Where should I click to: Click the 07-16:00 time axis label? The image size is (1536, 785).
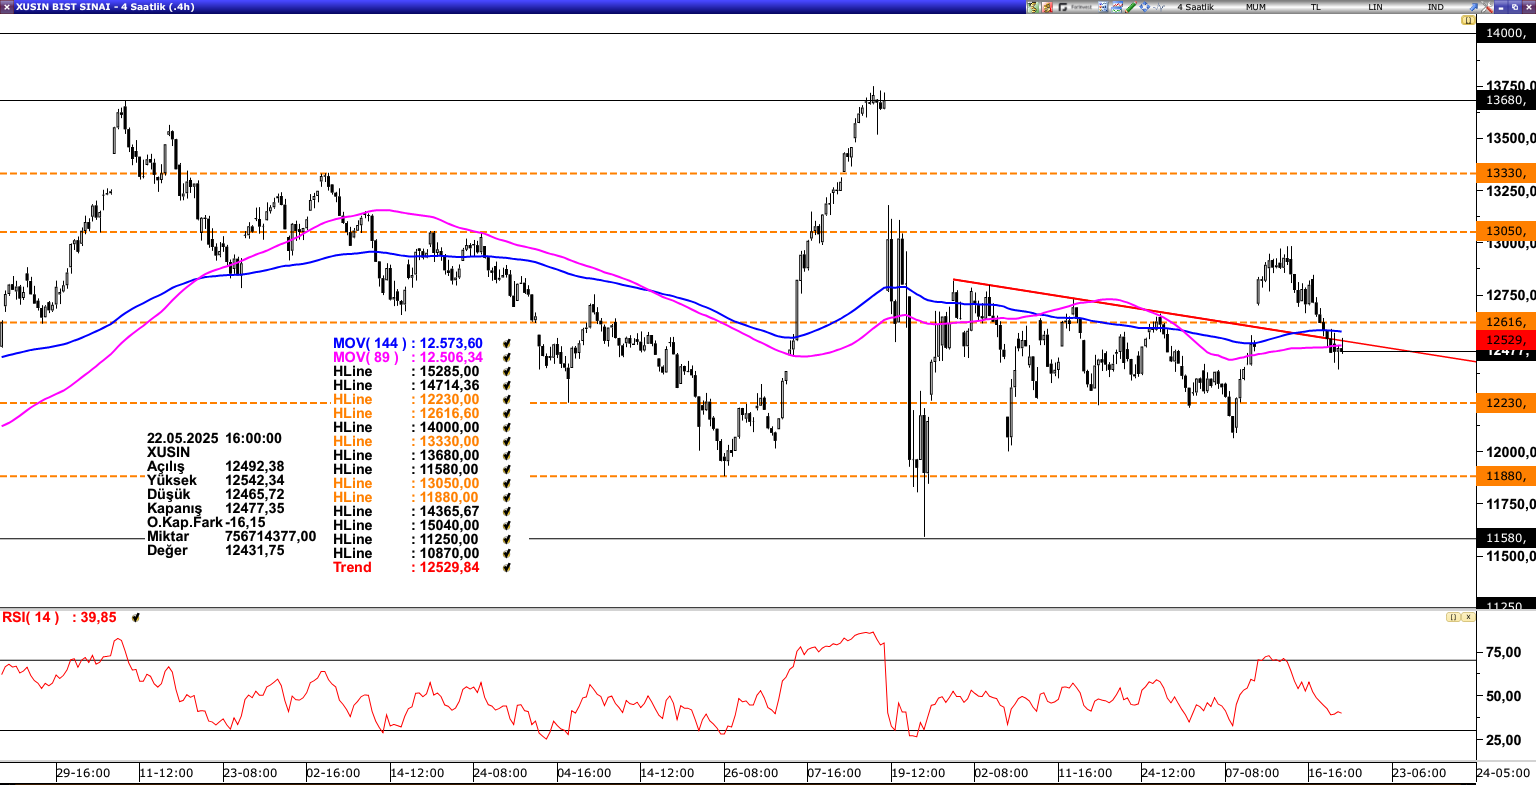[834, 773]
